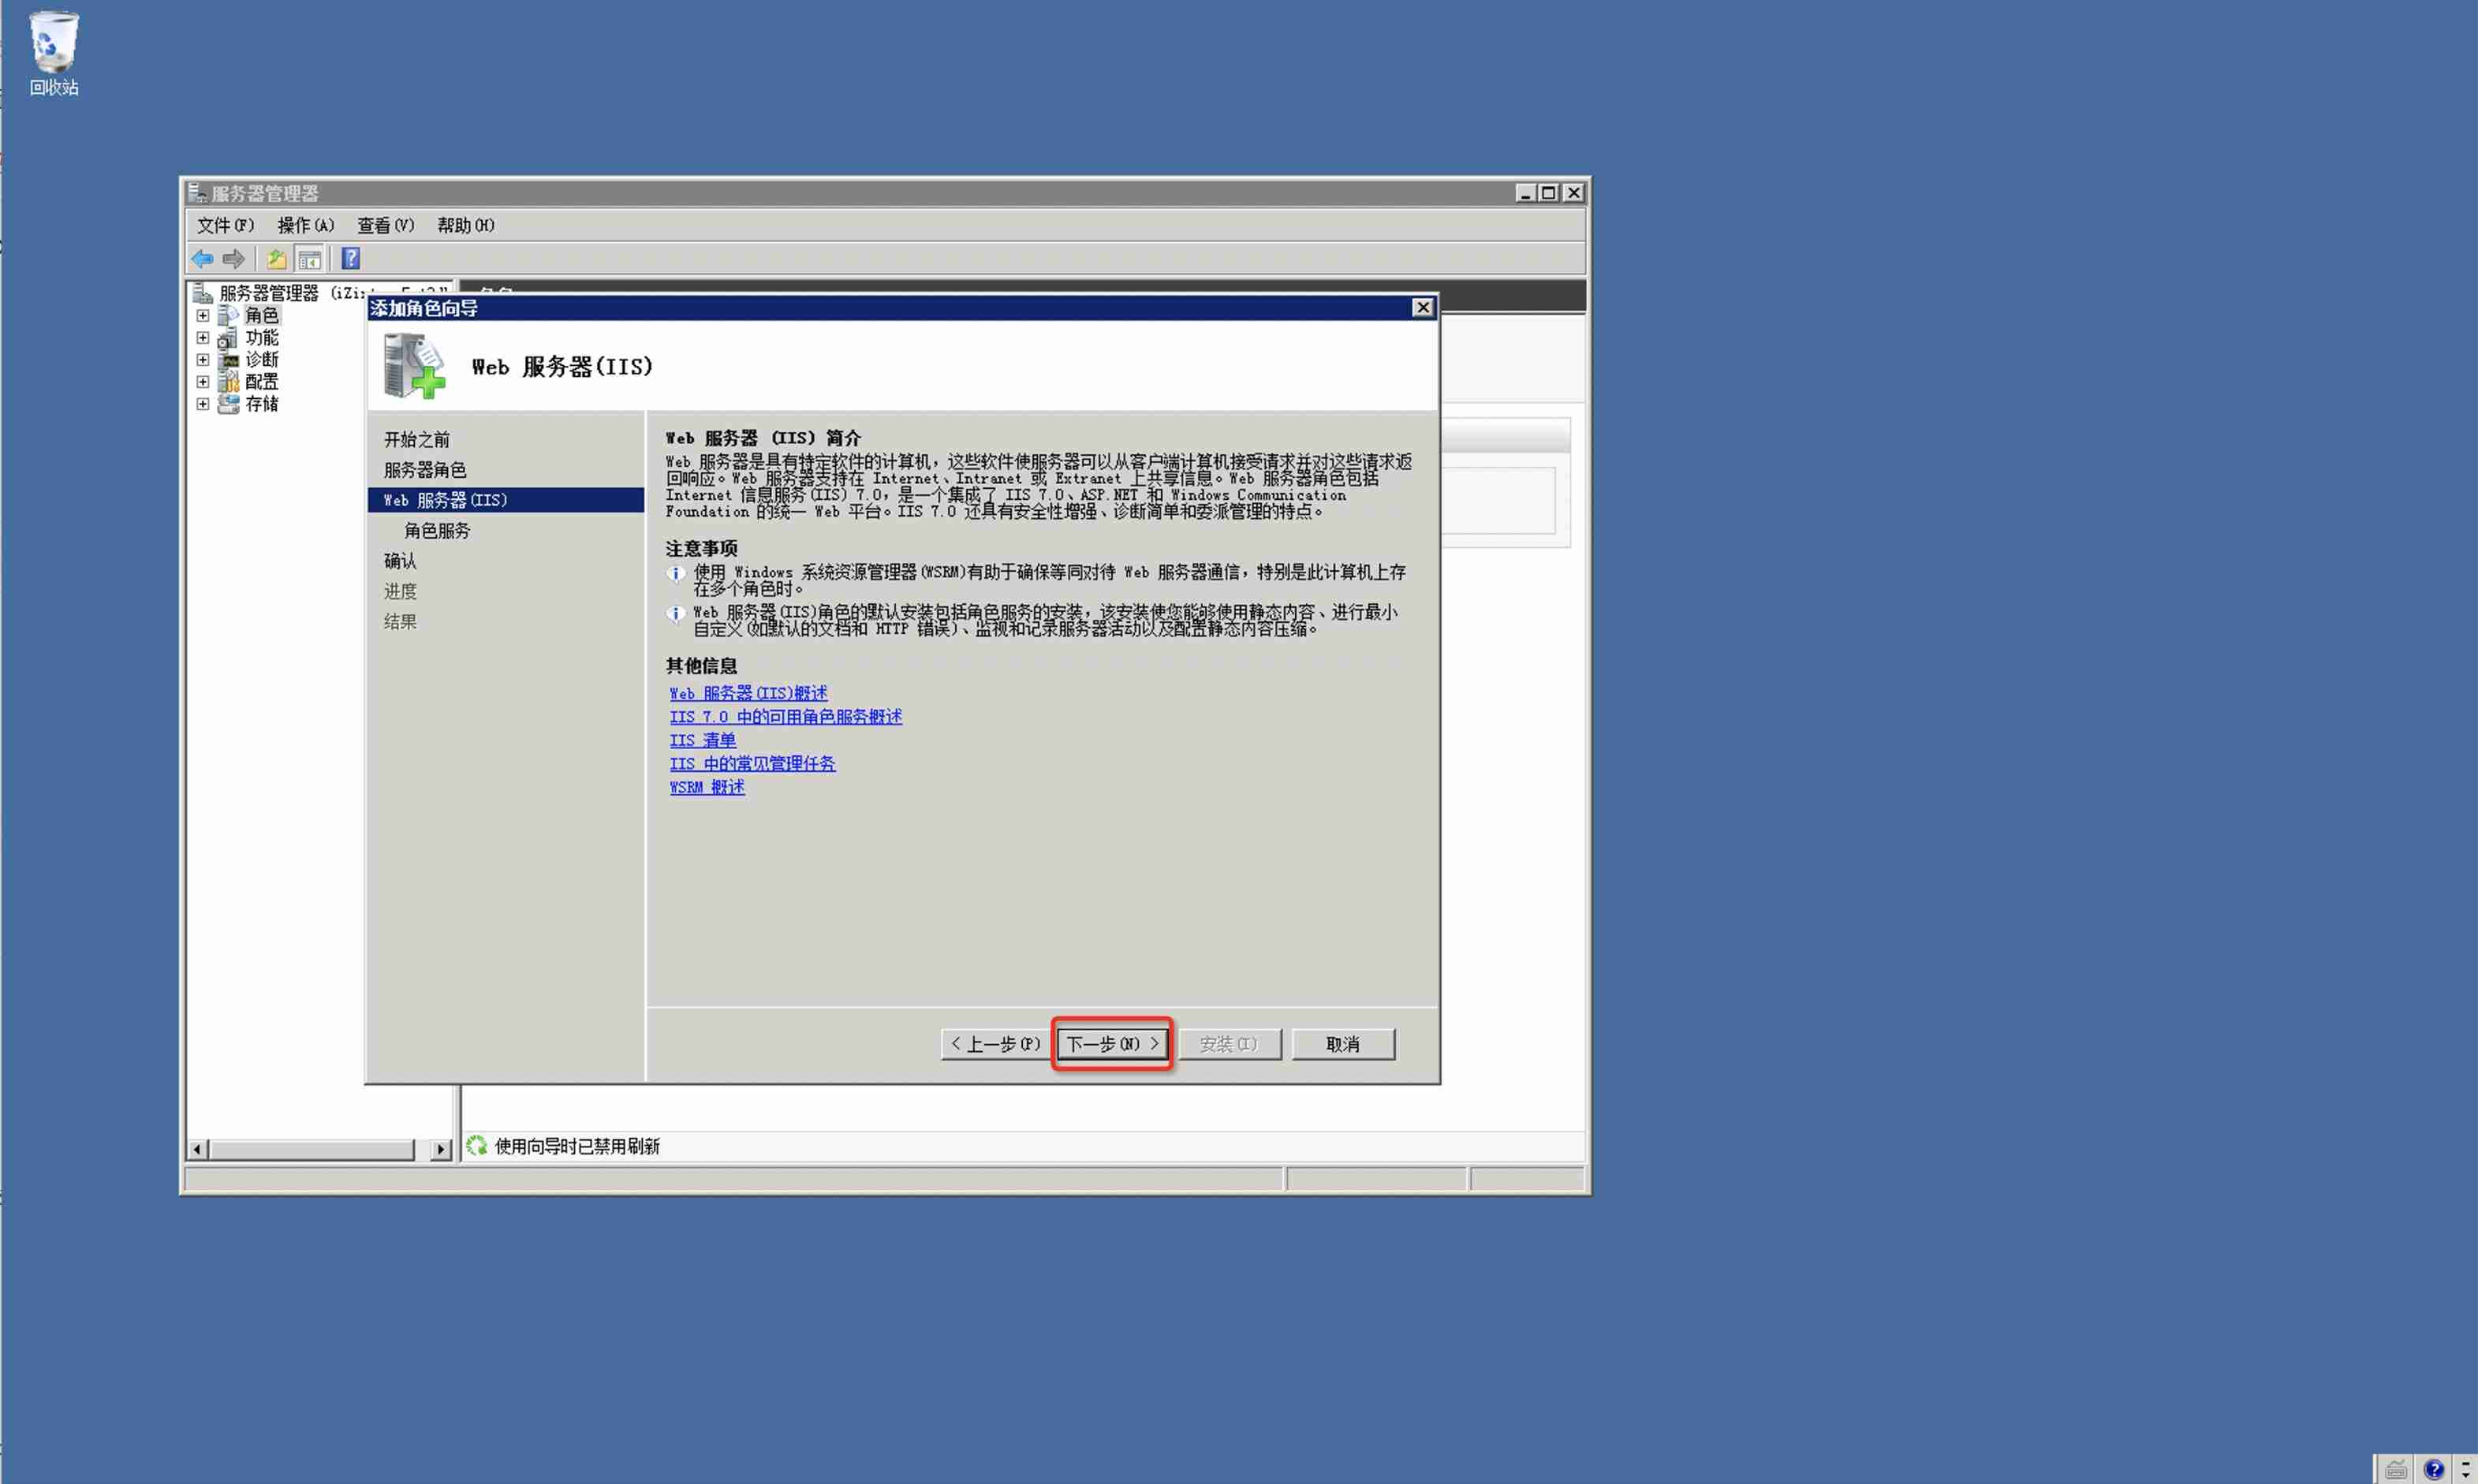Image resolution: width=2478 pixels, height=1484 pixels.
Task: Click the show/hide console tree toolbar icon
Action: coord(310,259)
